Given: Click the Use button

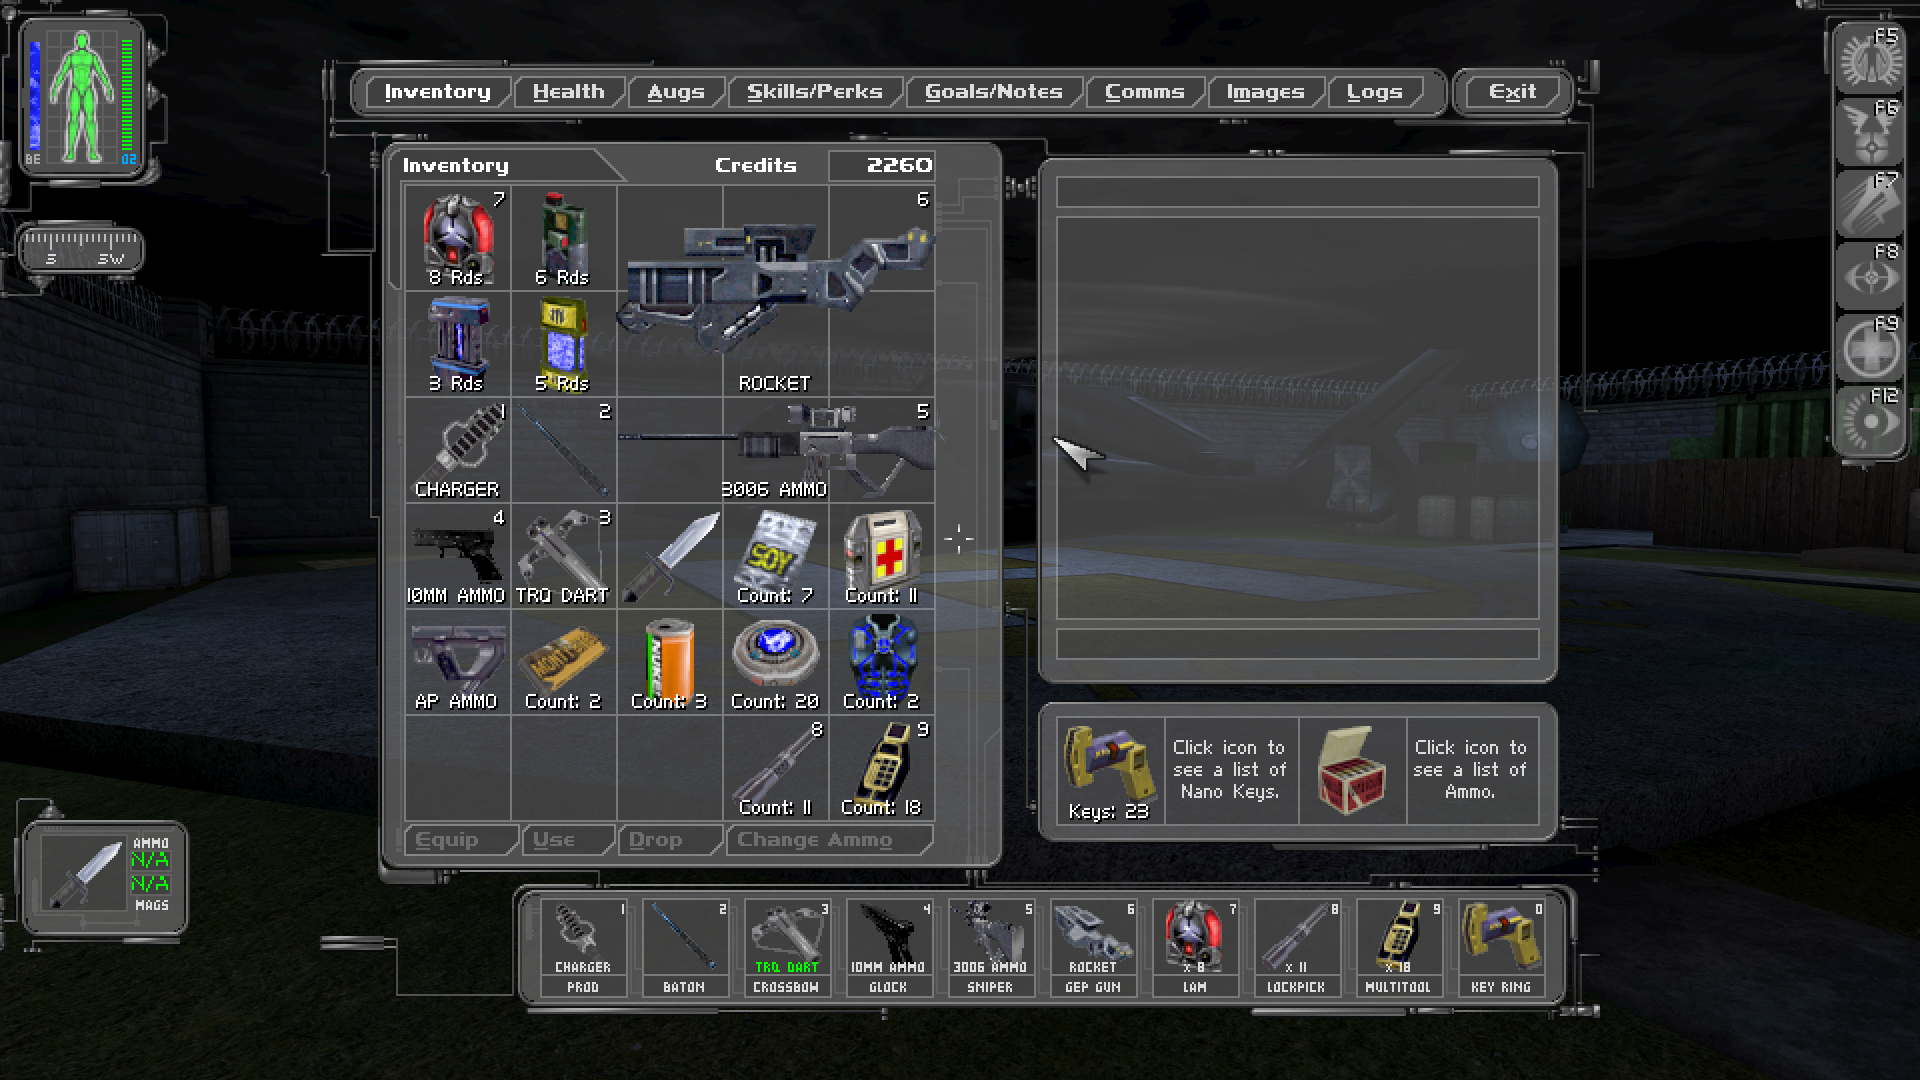Looking at the screenshot, I should point(566,840).
